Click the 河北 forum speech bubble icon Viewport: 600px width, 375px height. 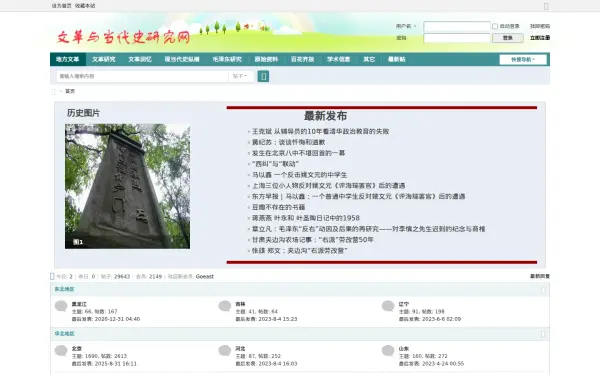point(225,351)
